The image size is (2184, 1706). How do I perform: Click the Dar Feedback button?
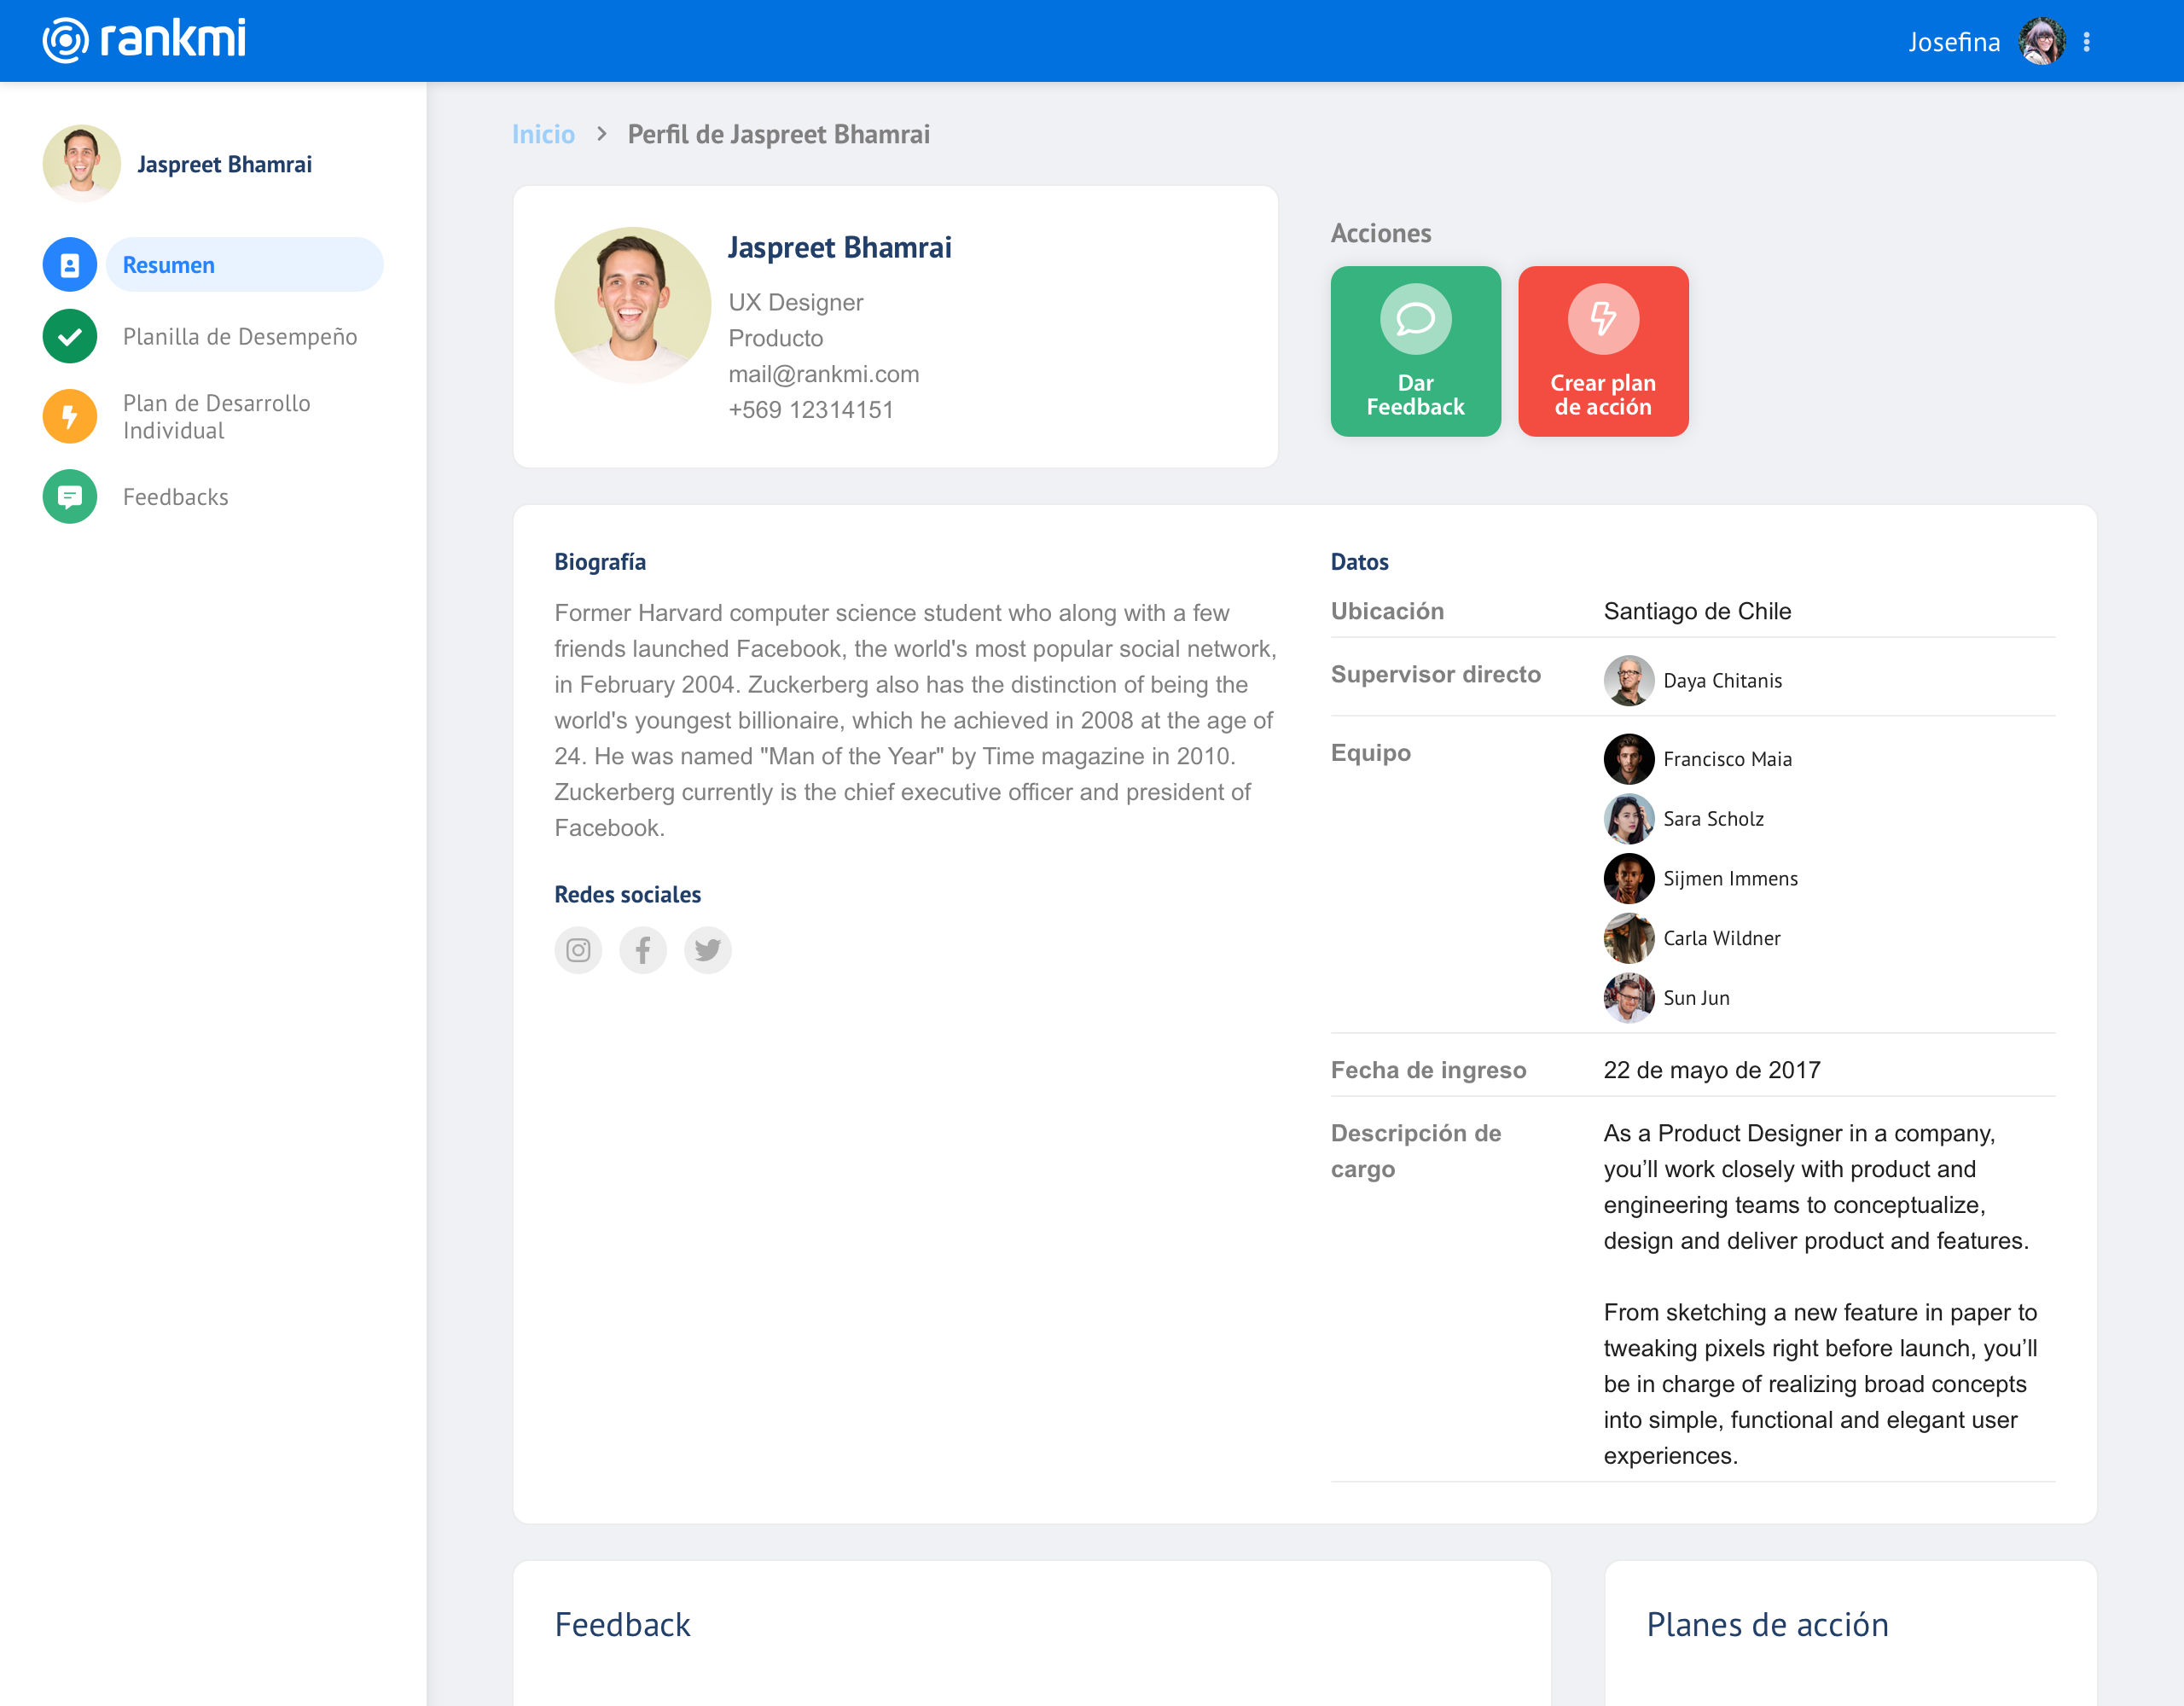pyautogui.click(x=1415, y=351)
